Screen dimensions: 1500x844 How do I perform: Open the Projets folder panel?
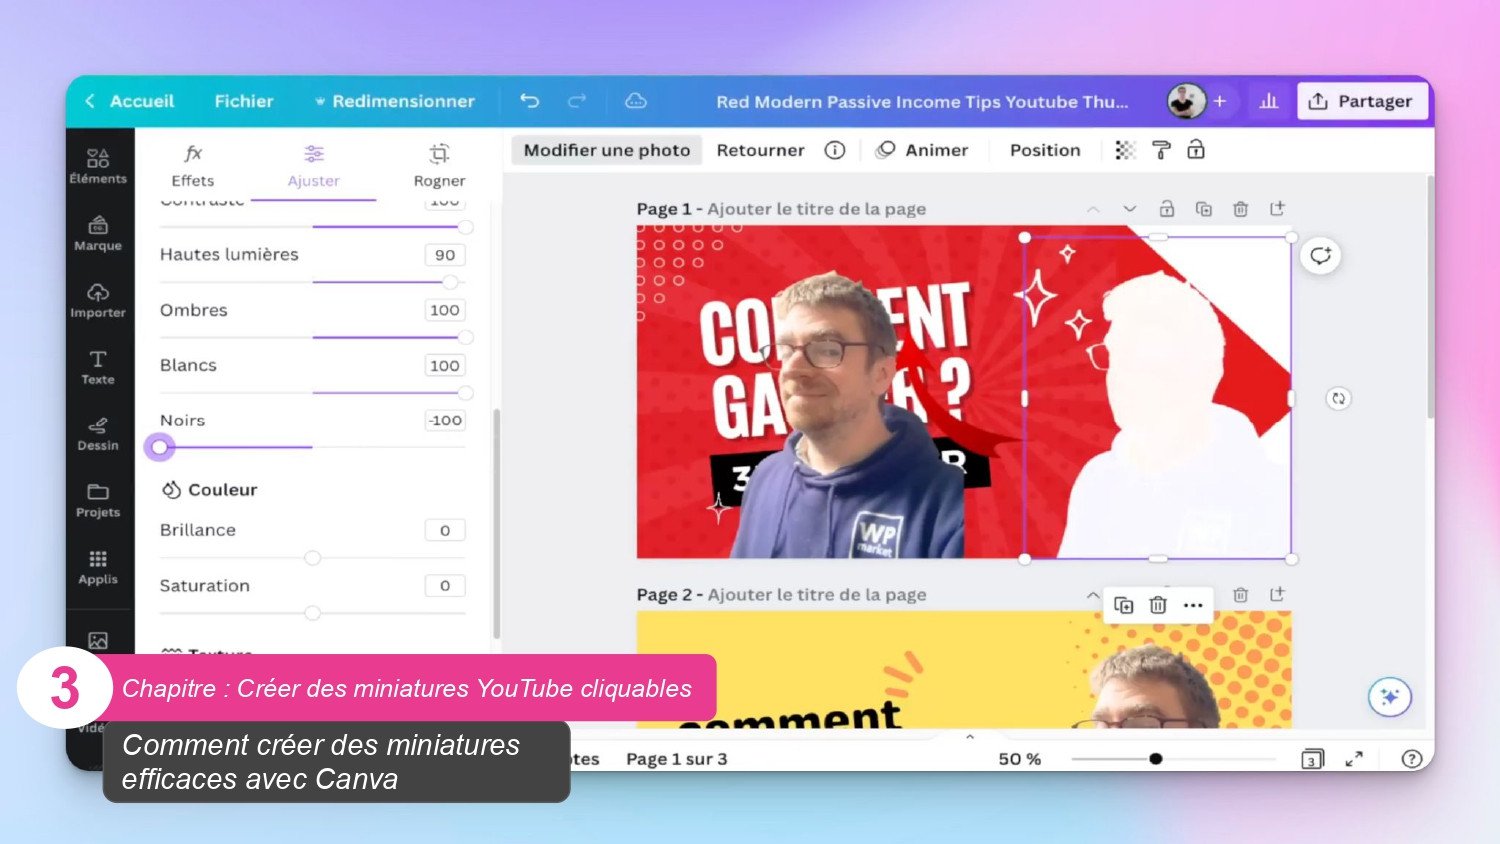pos(98,500)
